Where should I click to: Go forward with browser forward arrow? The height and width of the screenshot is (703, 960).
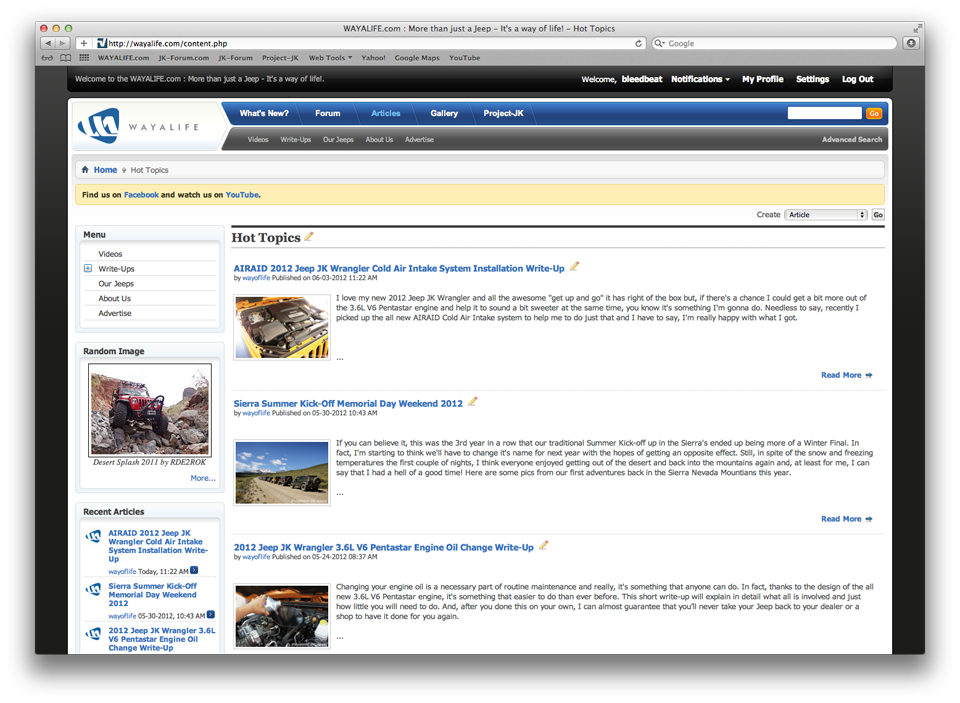click(62, 43)
